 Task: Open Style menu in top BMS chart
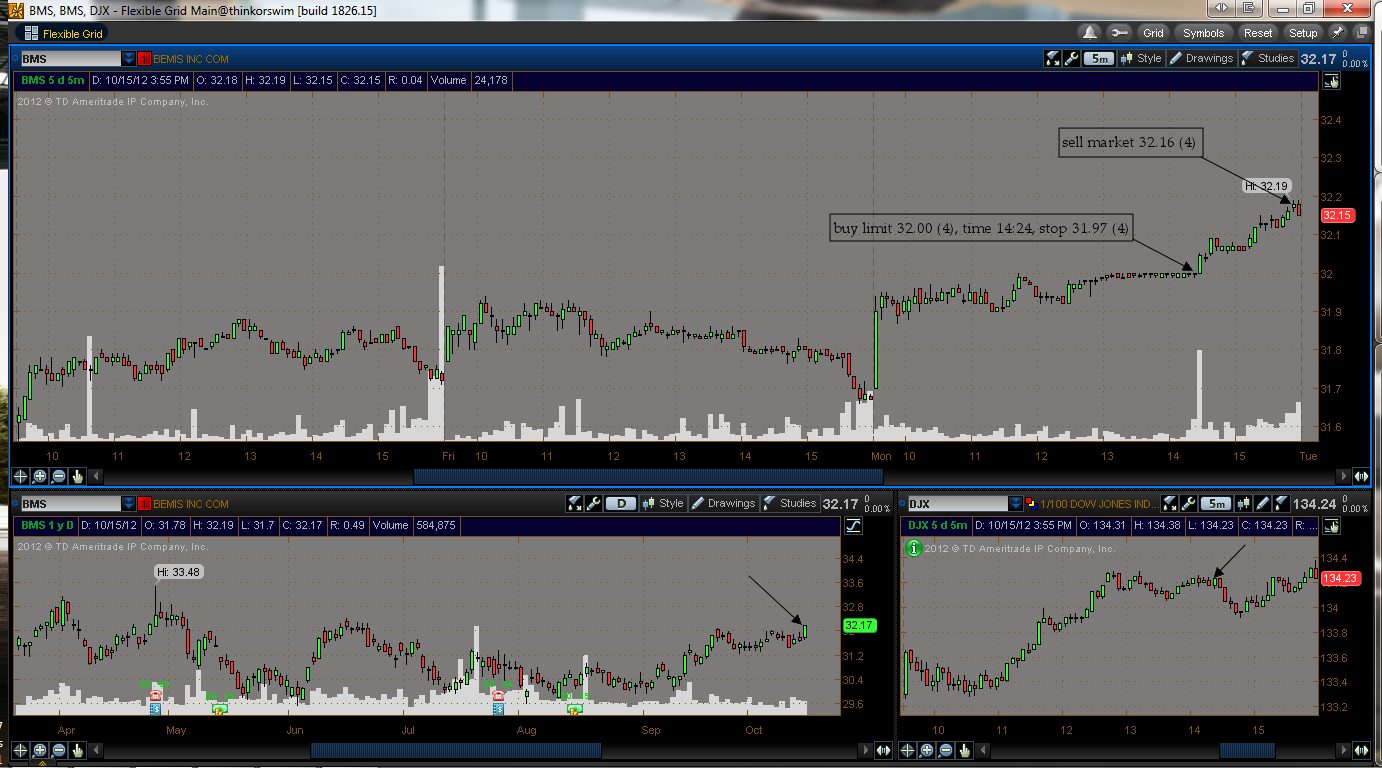point(1141,58)
